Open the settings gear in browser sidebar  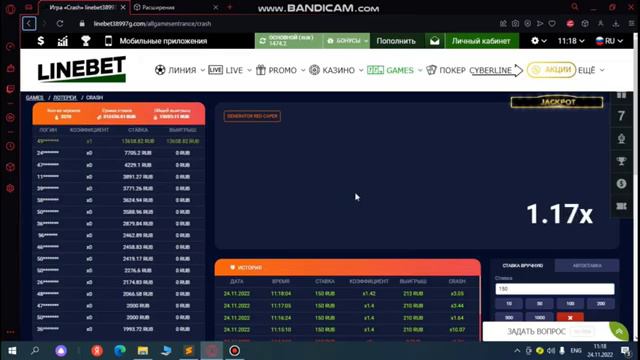pyautogui.click(x=10, y=189)
